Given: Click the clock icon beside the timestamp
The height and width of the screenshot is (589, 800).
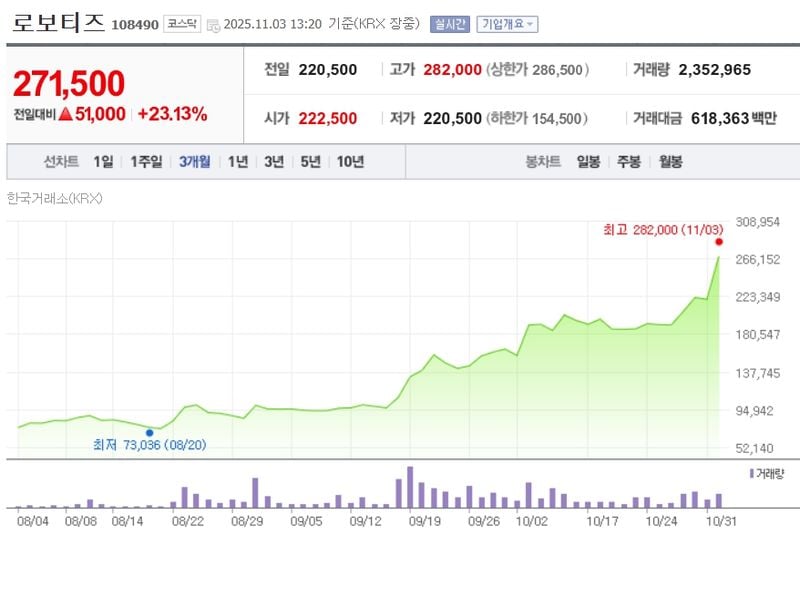Looking at the screenshot, I should (x=213, y=25).
